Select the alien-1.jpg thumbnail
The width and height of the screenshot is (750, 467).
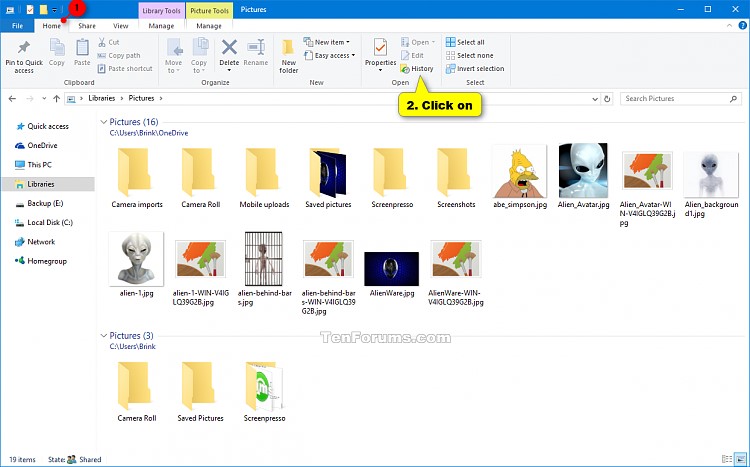(x=136, y=259)
